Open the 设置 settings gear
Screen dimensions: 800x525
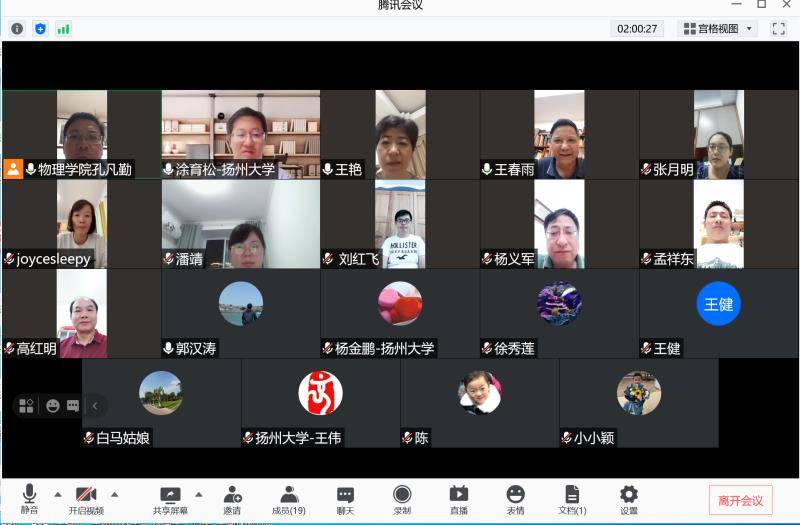(629, 500)
